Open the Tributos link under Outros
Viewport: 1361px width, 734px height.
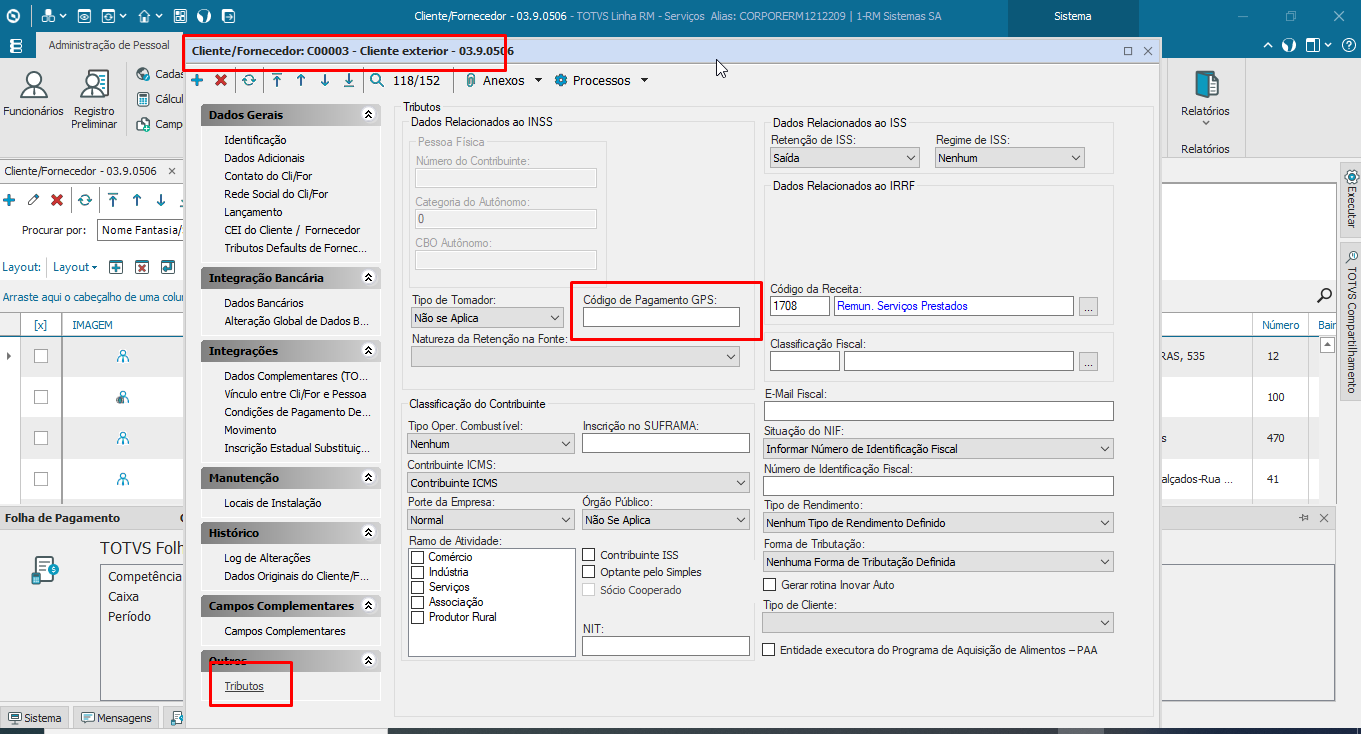click(x=244, y=686)
